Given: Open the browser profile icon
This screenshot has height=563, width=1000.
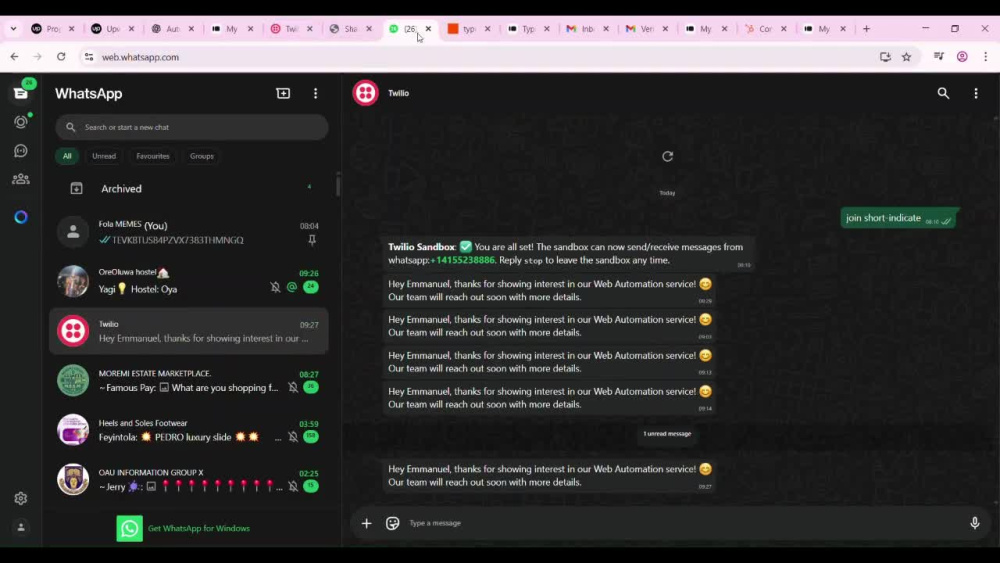Looking at the screenshot, I should [x=962, y=57].
